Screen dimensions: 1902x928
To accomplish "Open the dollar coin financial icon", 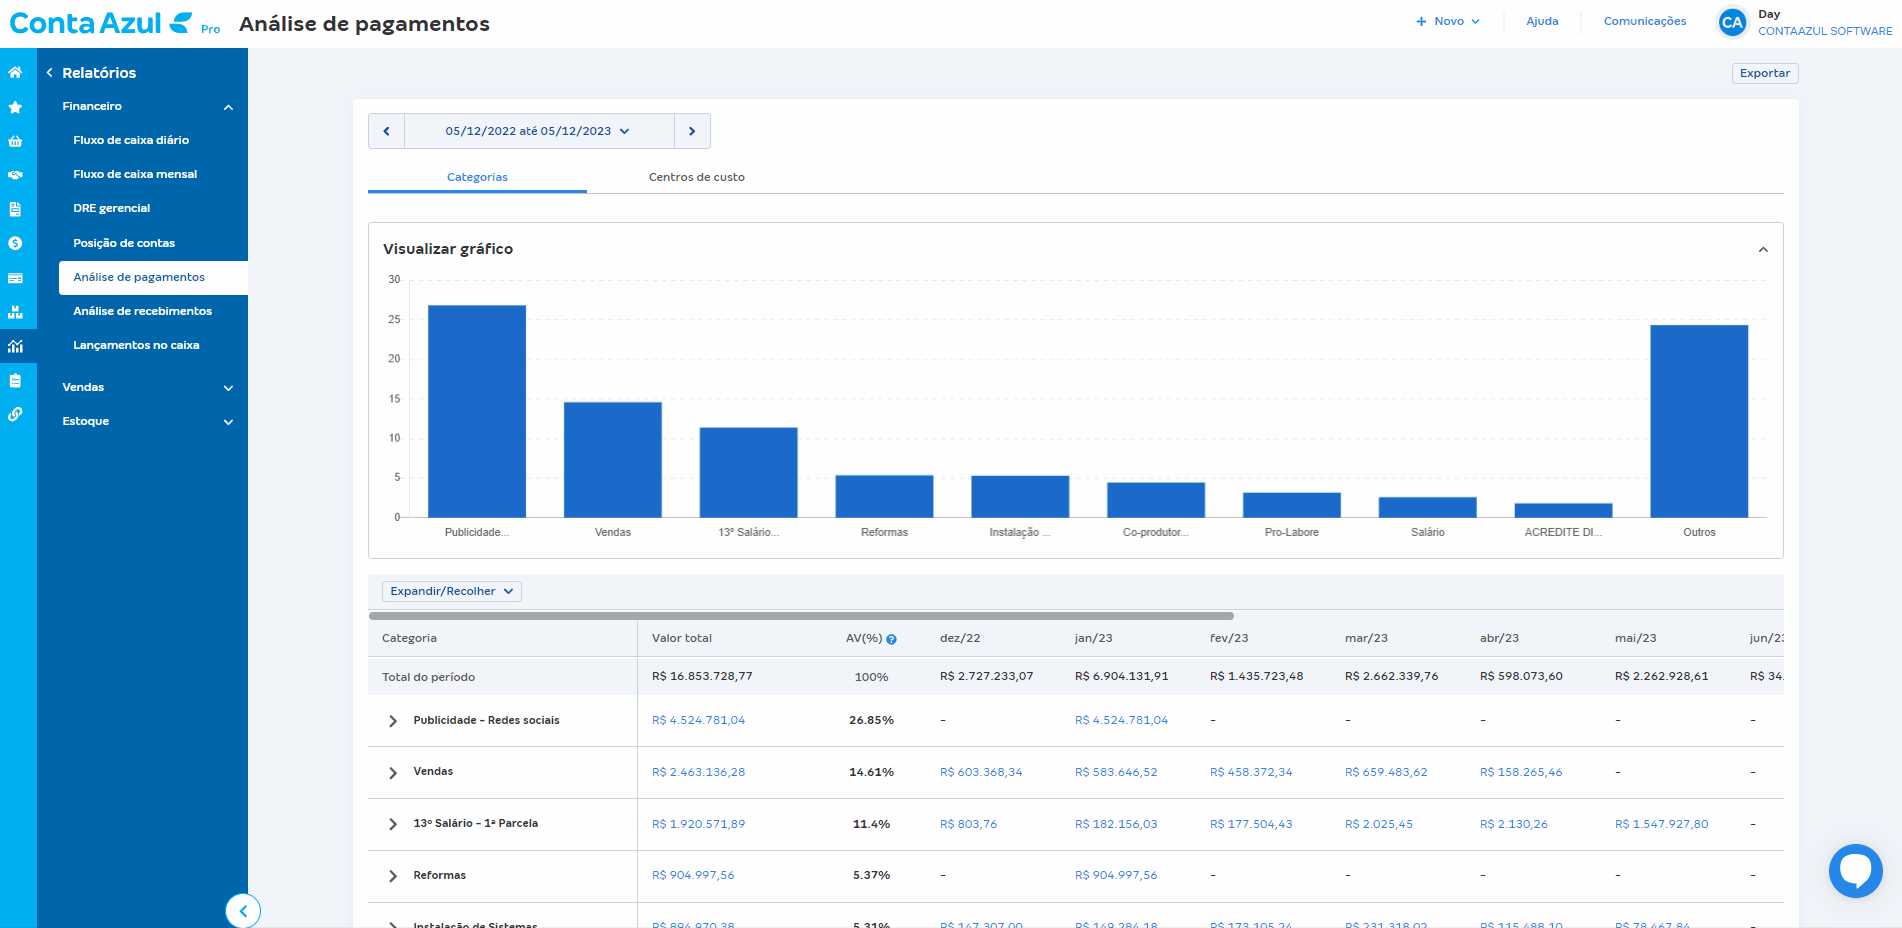I will click(x=15, y=243).
